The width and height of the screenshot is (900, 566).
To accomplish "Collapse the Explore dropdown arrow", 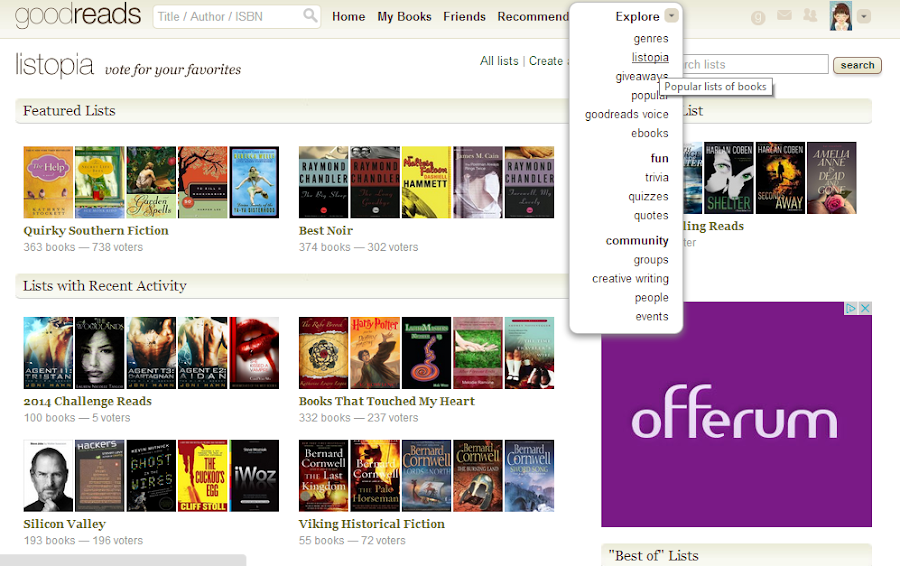I will click(671, 15).
